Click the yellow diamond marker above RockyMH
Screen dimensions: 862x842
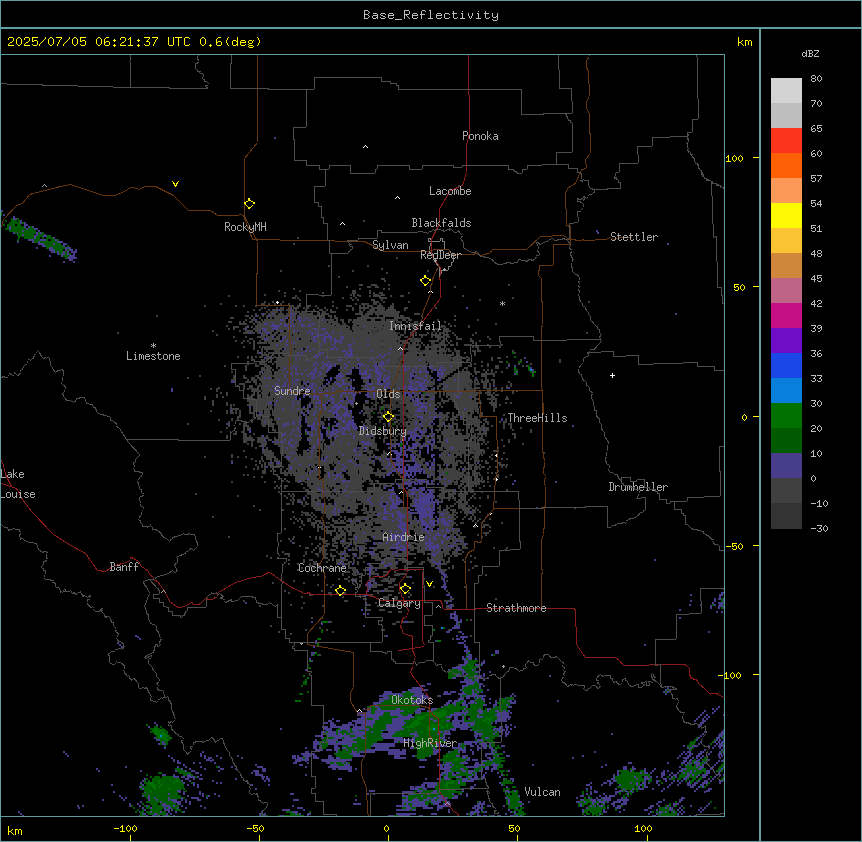click(x=249, y=203)
